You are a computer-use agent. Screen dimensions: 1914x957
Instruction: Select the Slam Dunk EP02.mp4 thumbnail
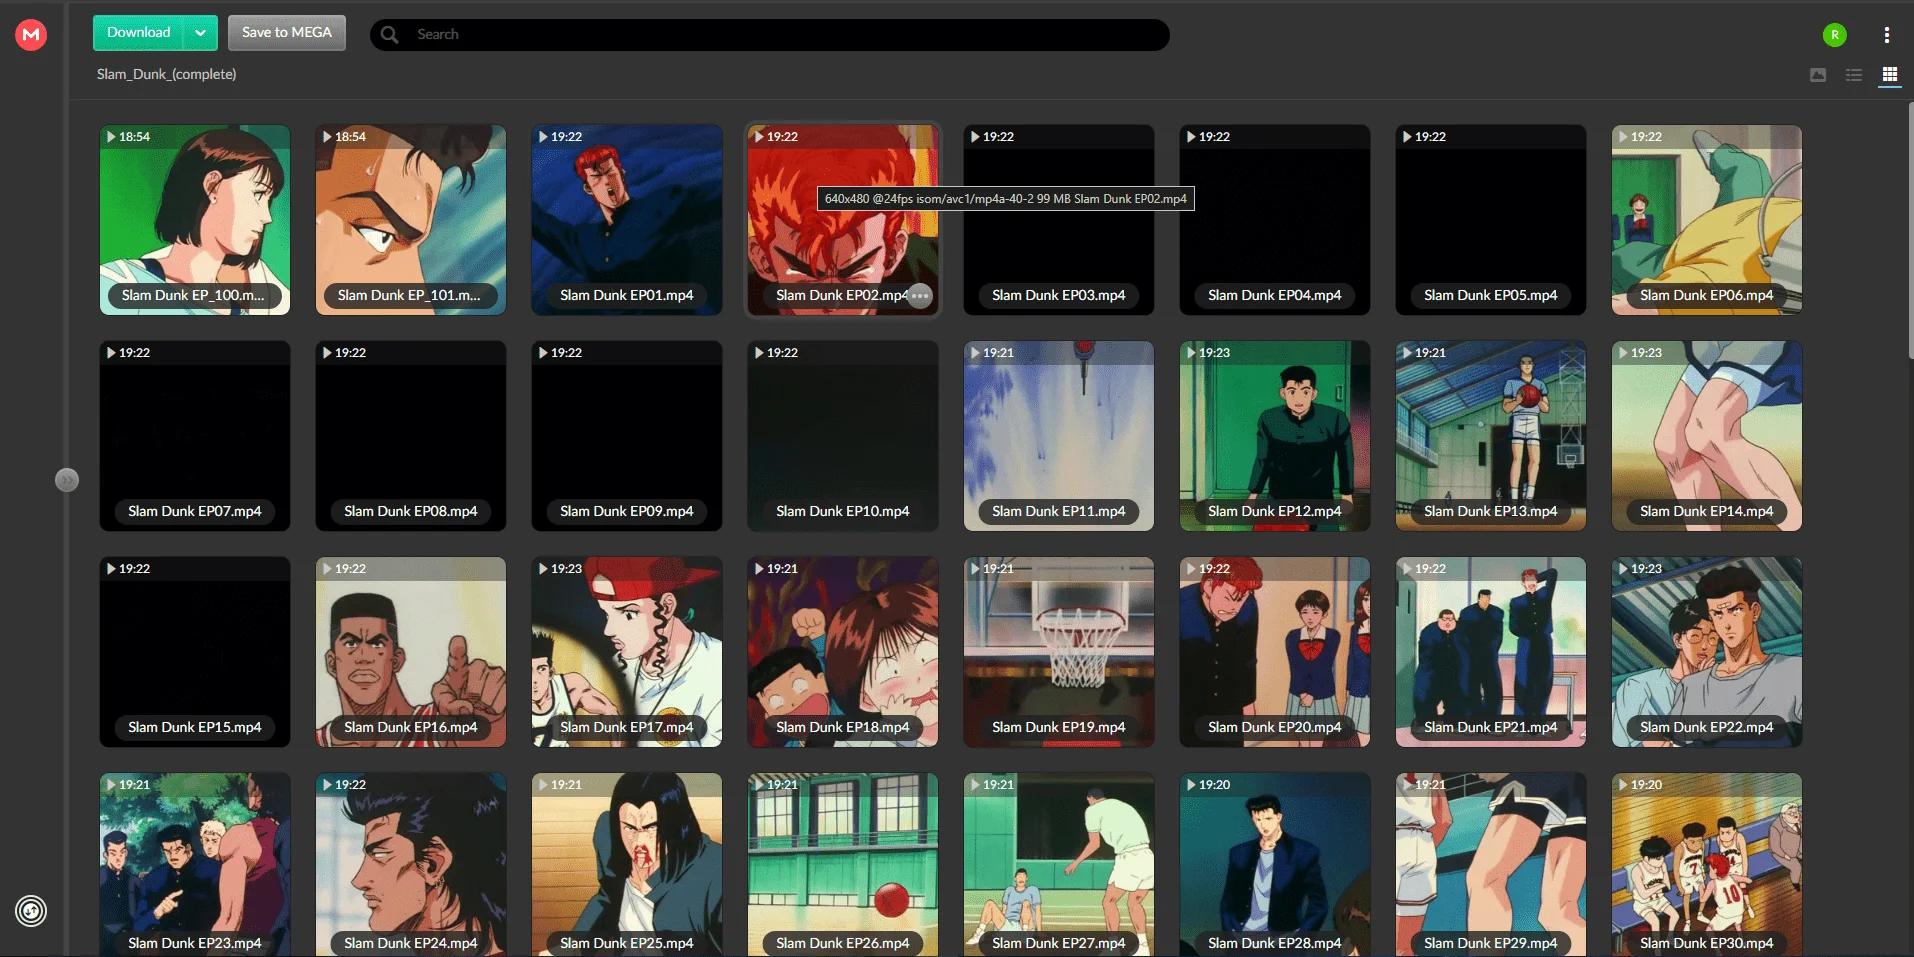(x=843, y=220)
